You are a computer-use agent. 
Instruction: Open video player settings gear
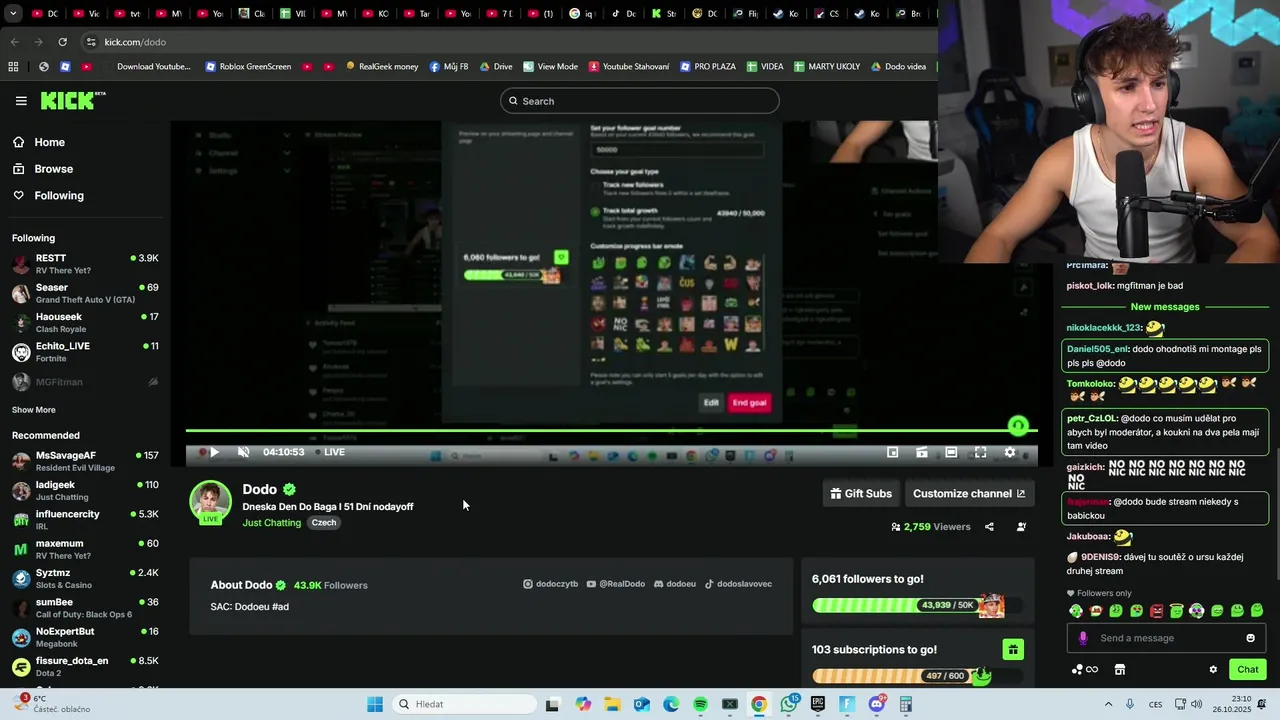click(x=1010, y=452)
